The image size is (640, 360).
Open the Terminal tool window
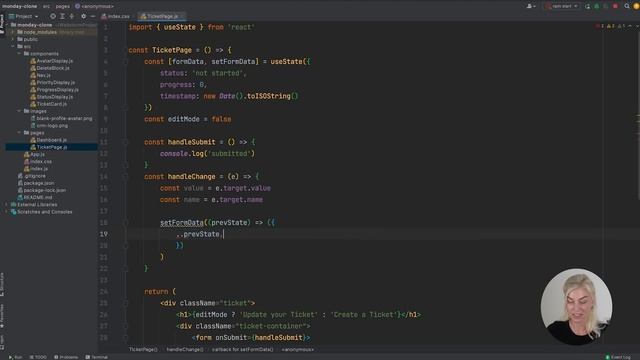[96, 357]
